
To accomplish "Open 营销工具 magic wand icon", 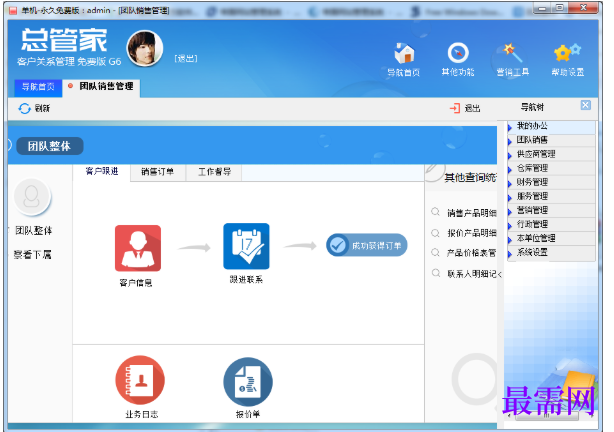I will point(513,53).
